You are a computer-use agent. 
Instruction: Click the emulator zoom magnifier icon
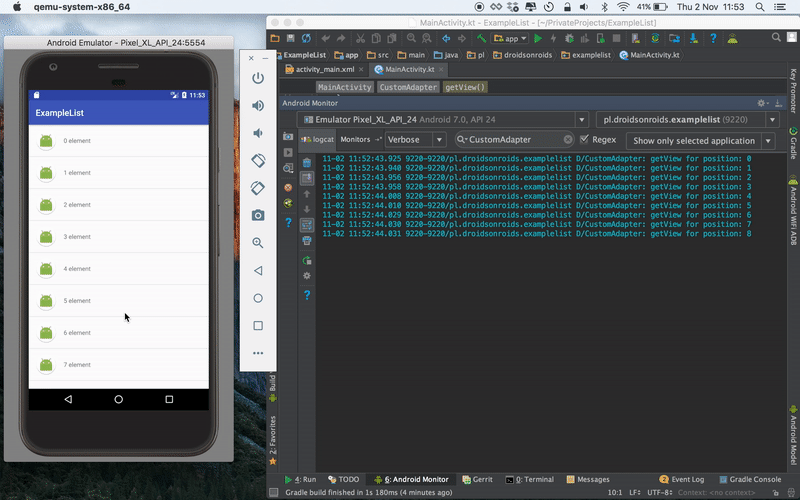[x=258, y=243]
